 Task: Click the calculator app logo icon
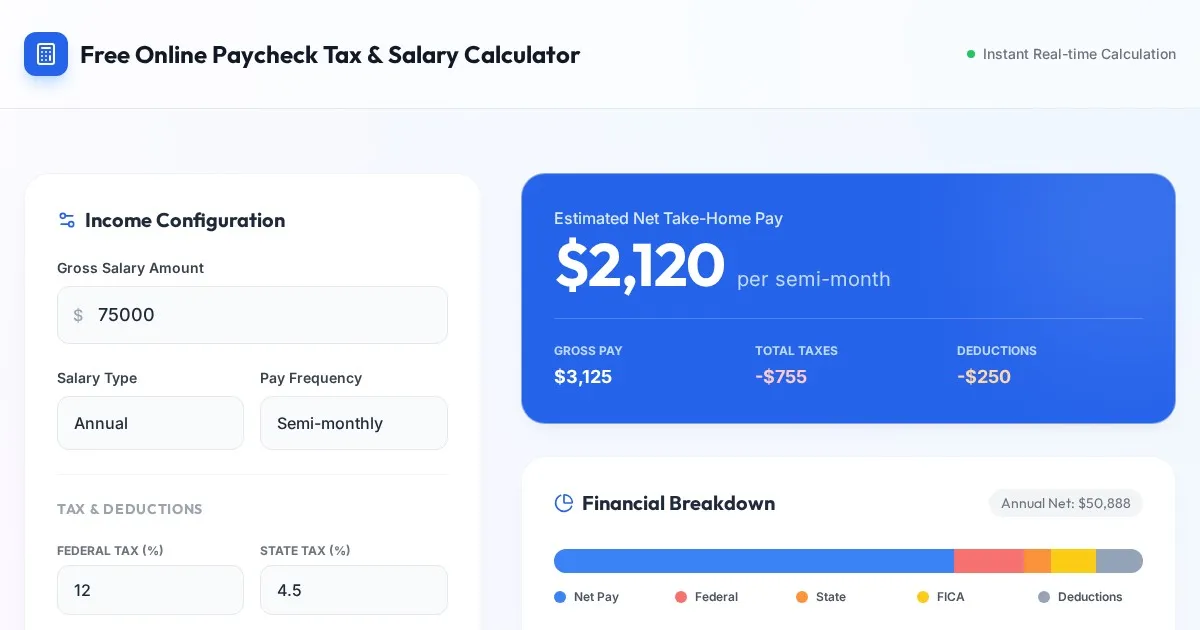(46, 54)
